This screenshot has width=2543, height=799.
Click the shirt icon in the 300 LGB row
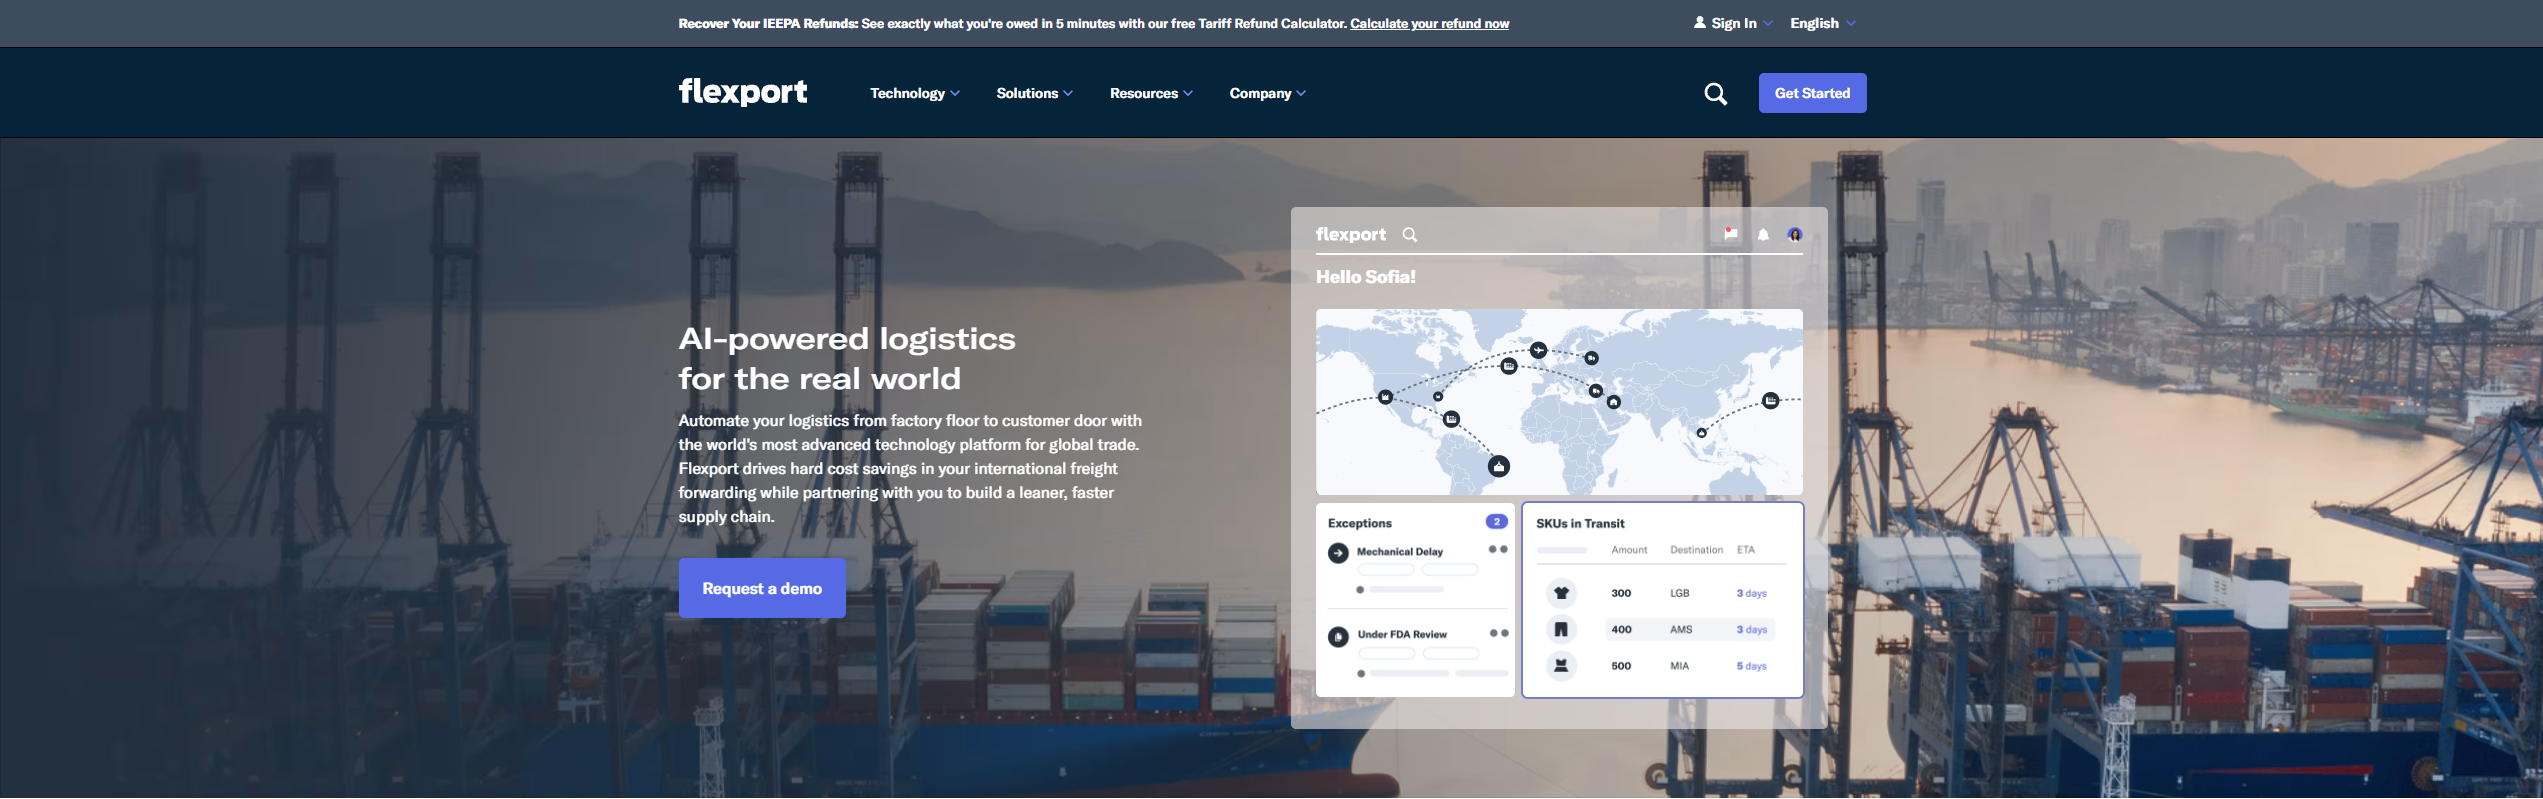click(x=1561, y=593)
